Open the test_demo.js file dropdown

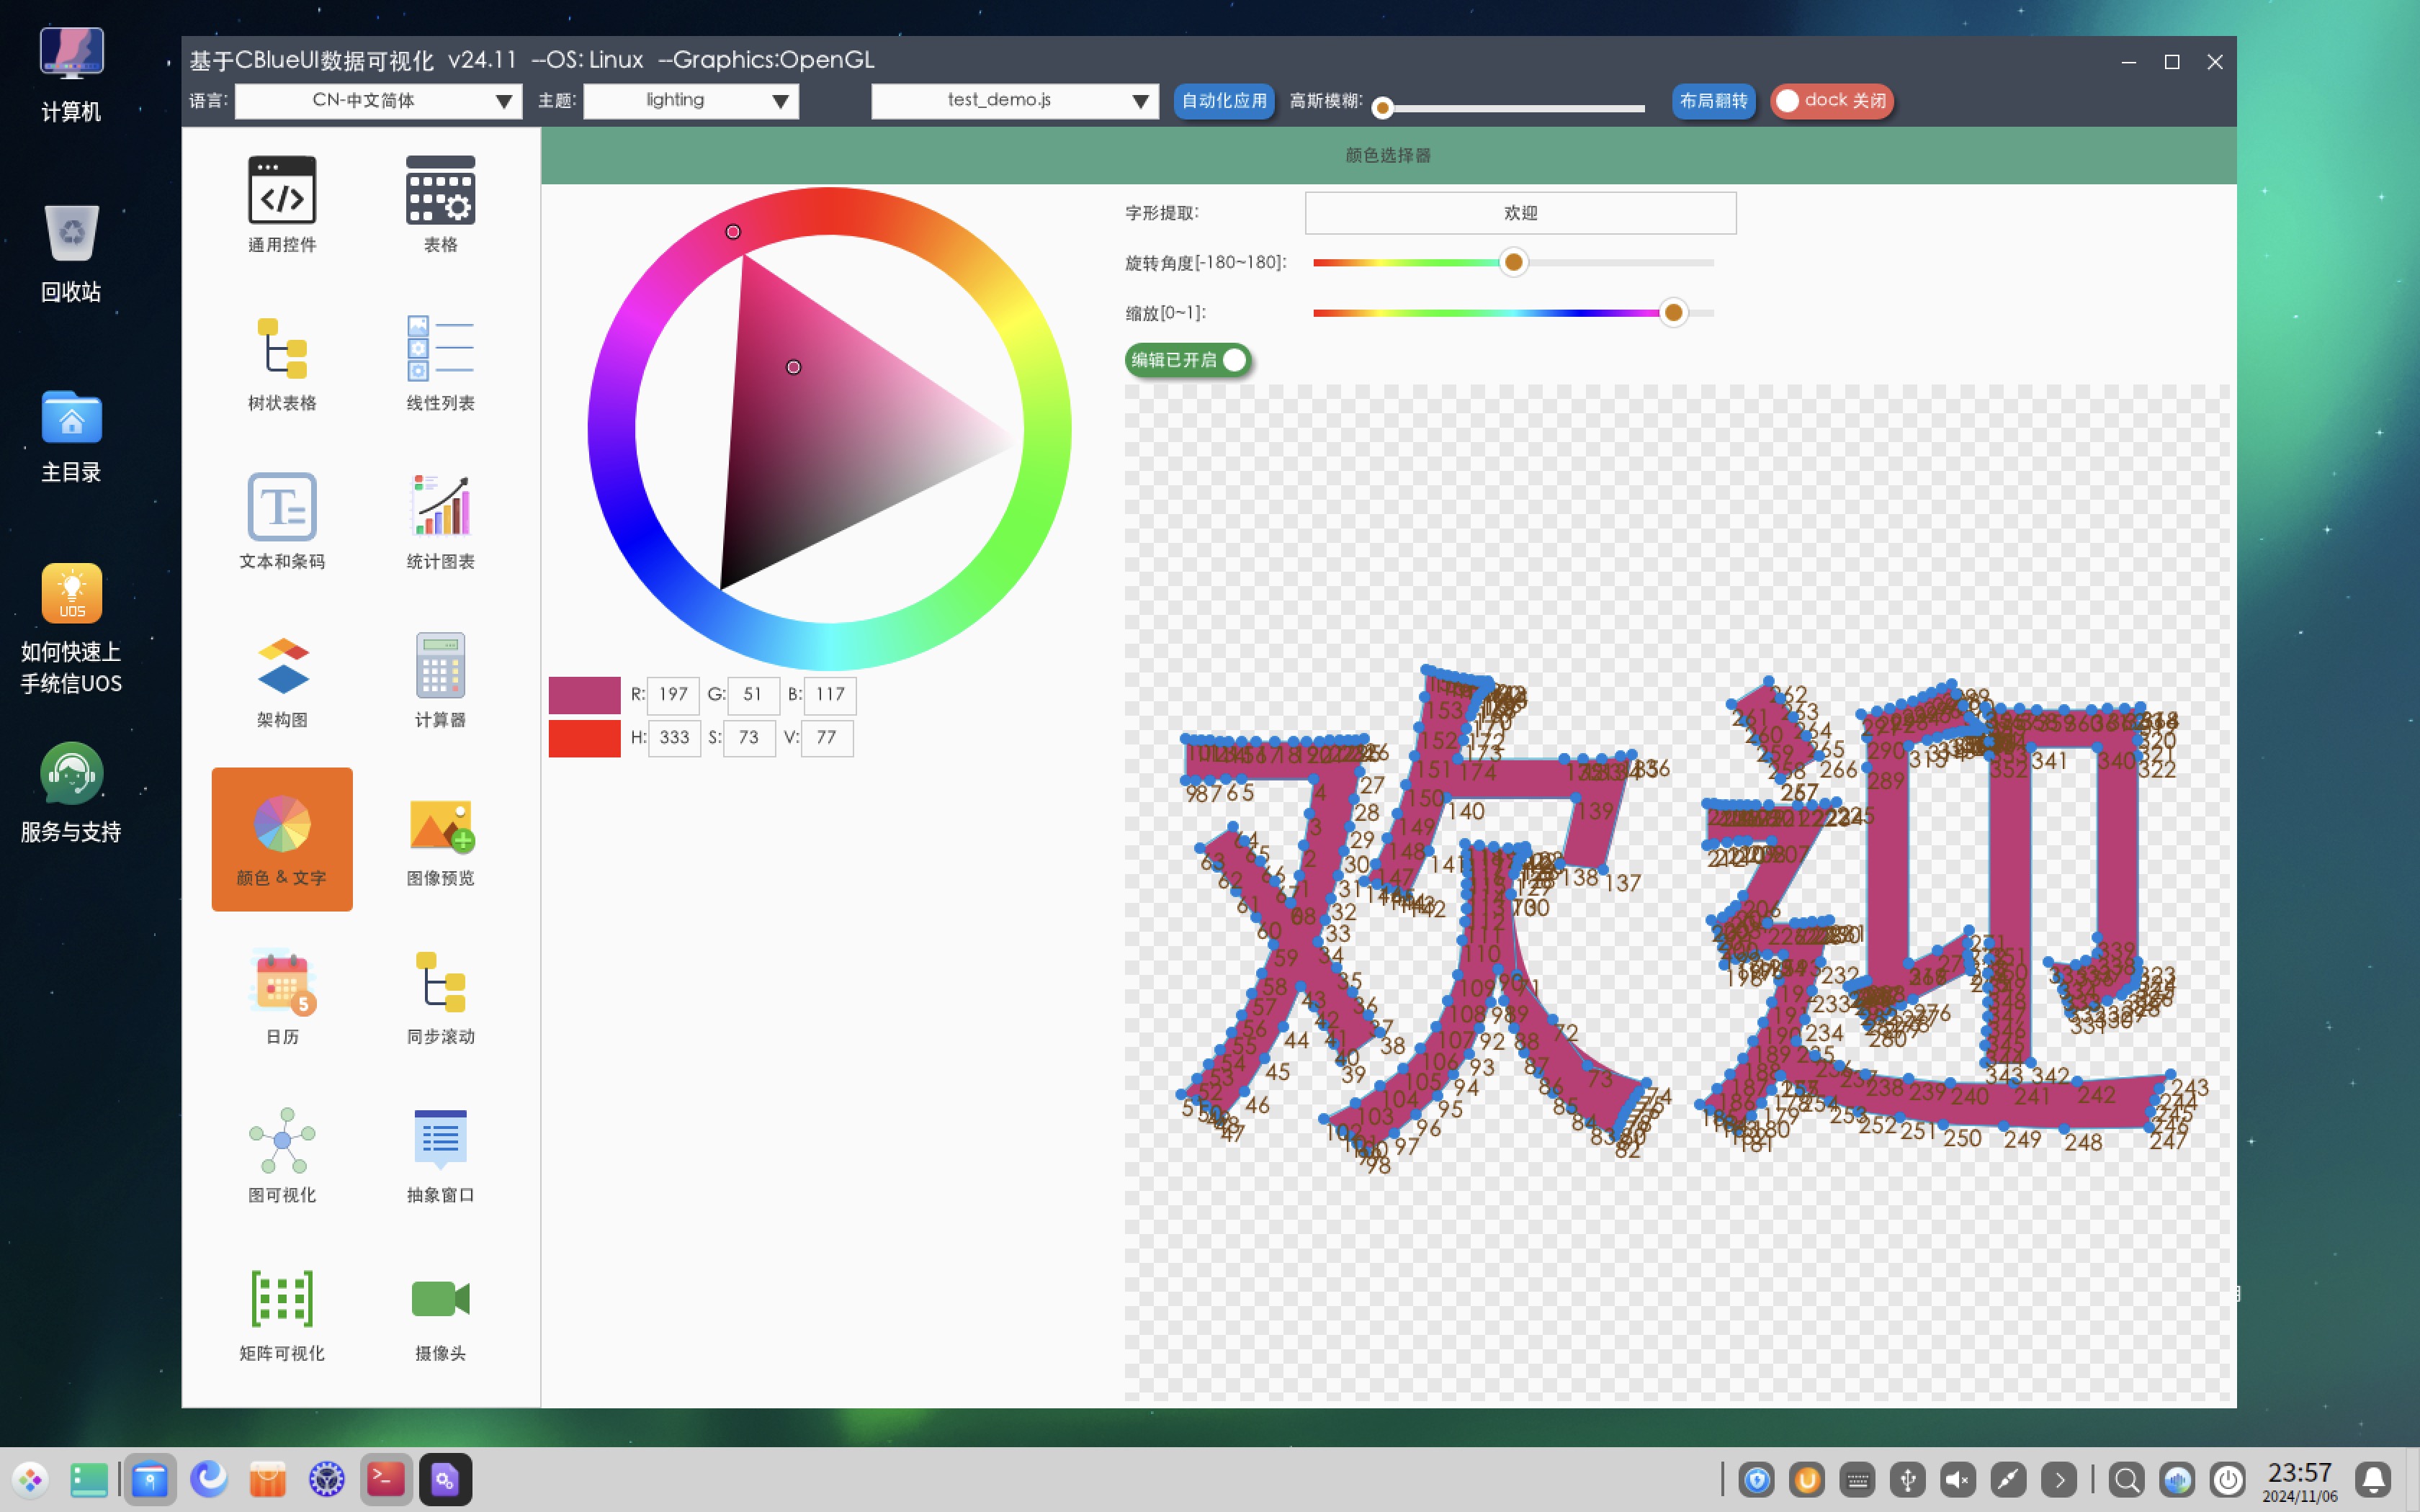[x=1014, y=101]
